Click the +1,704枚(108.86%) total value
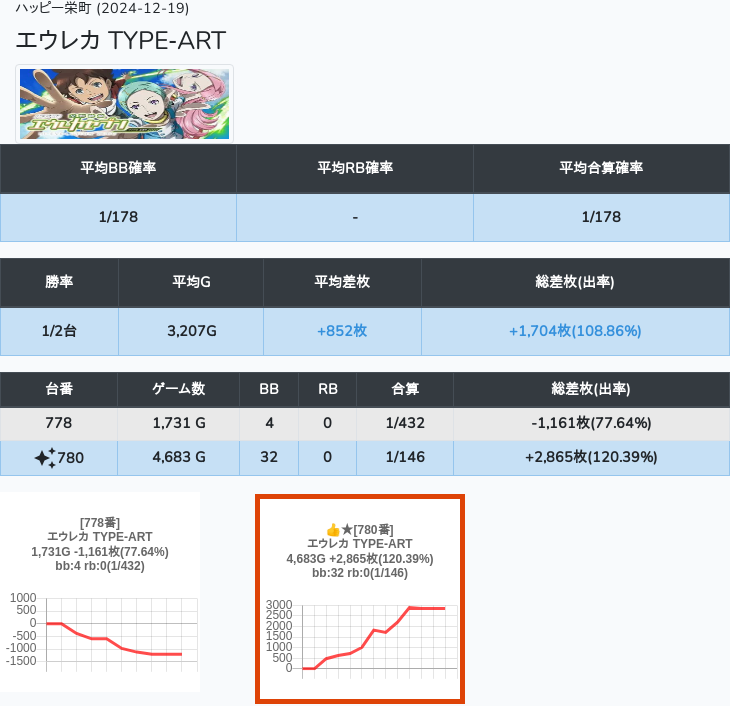The height and width of the screenshot is (706, 730). click(575, 331)
